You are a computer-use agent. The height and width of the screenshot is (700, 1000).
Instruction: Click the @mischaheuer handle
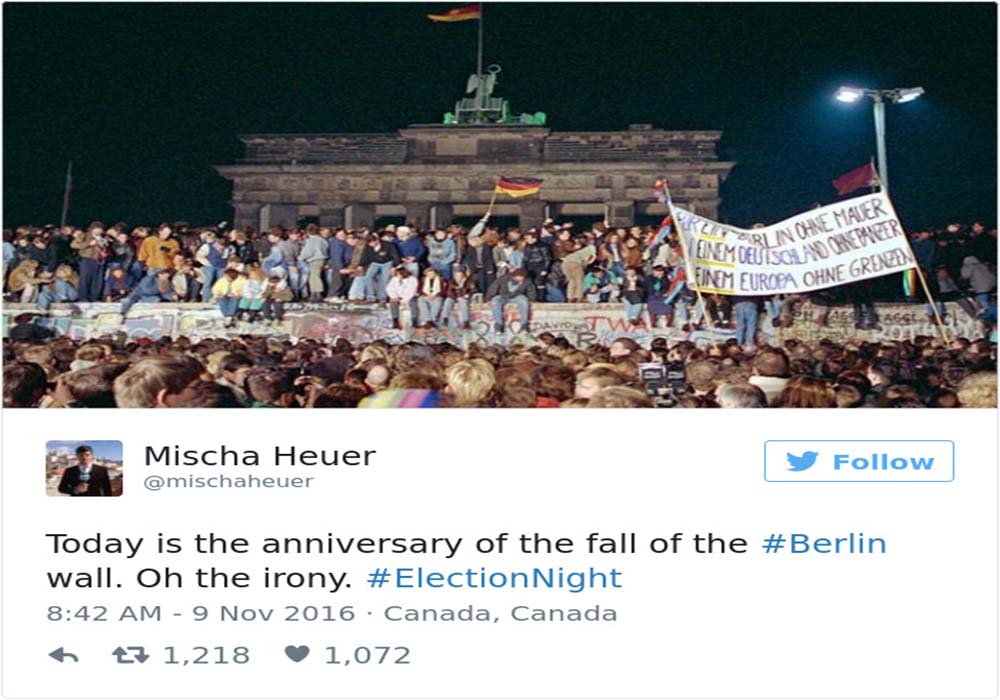(x=229, y=481)
